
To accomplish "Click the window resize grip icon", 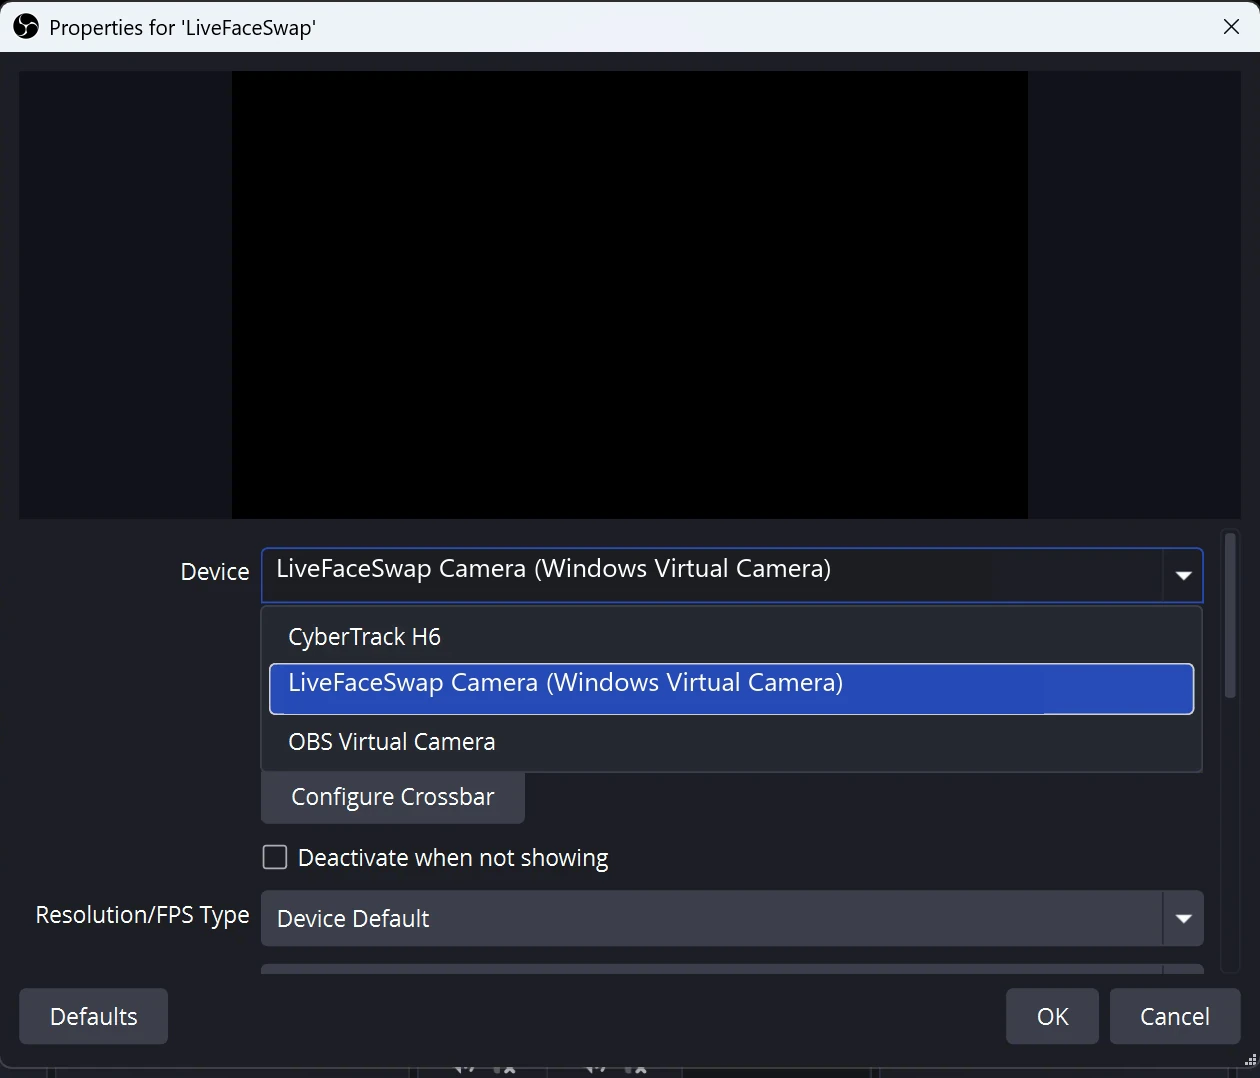I will (1250, 1060).
